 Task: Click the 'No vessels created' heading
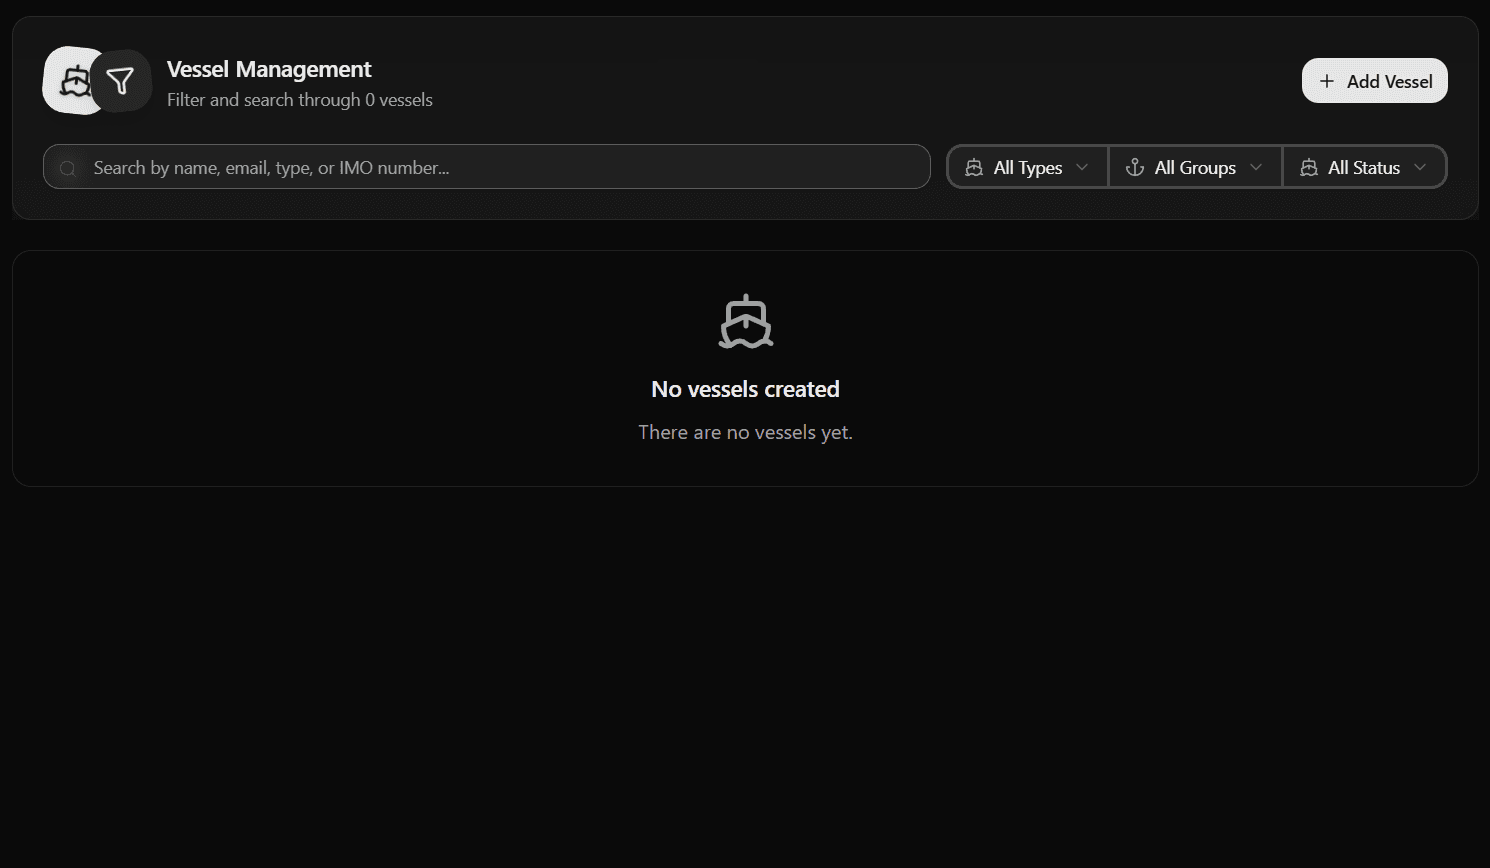[x=745, y=389]
